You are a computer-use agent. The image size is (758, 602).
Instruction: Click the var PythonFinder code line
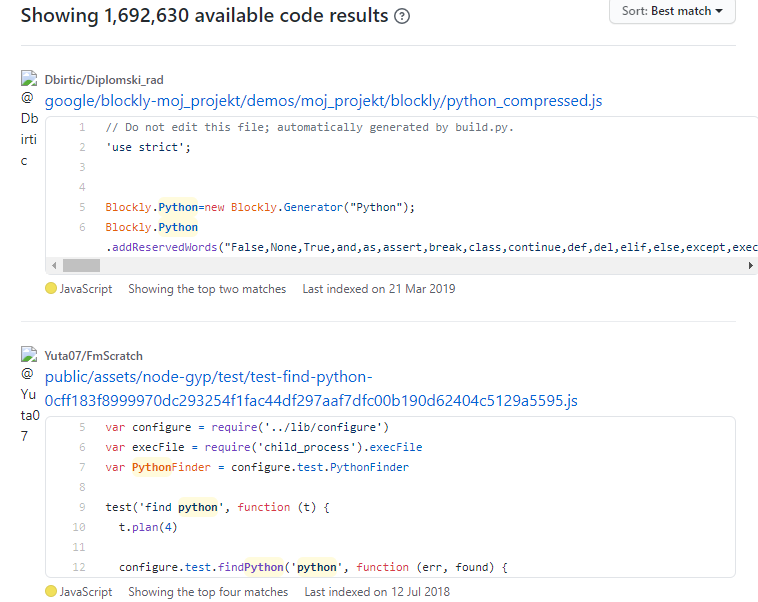point(257,467)
